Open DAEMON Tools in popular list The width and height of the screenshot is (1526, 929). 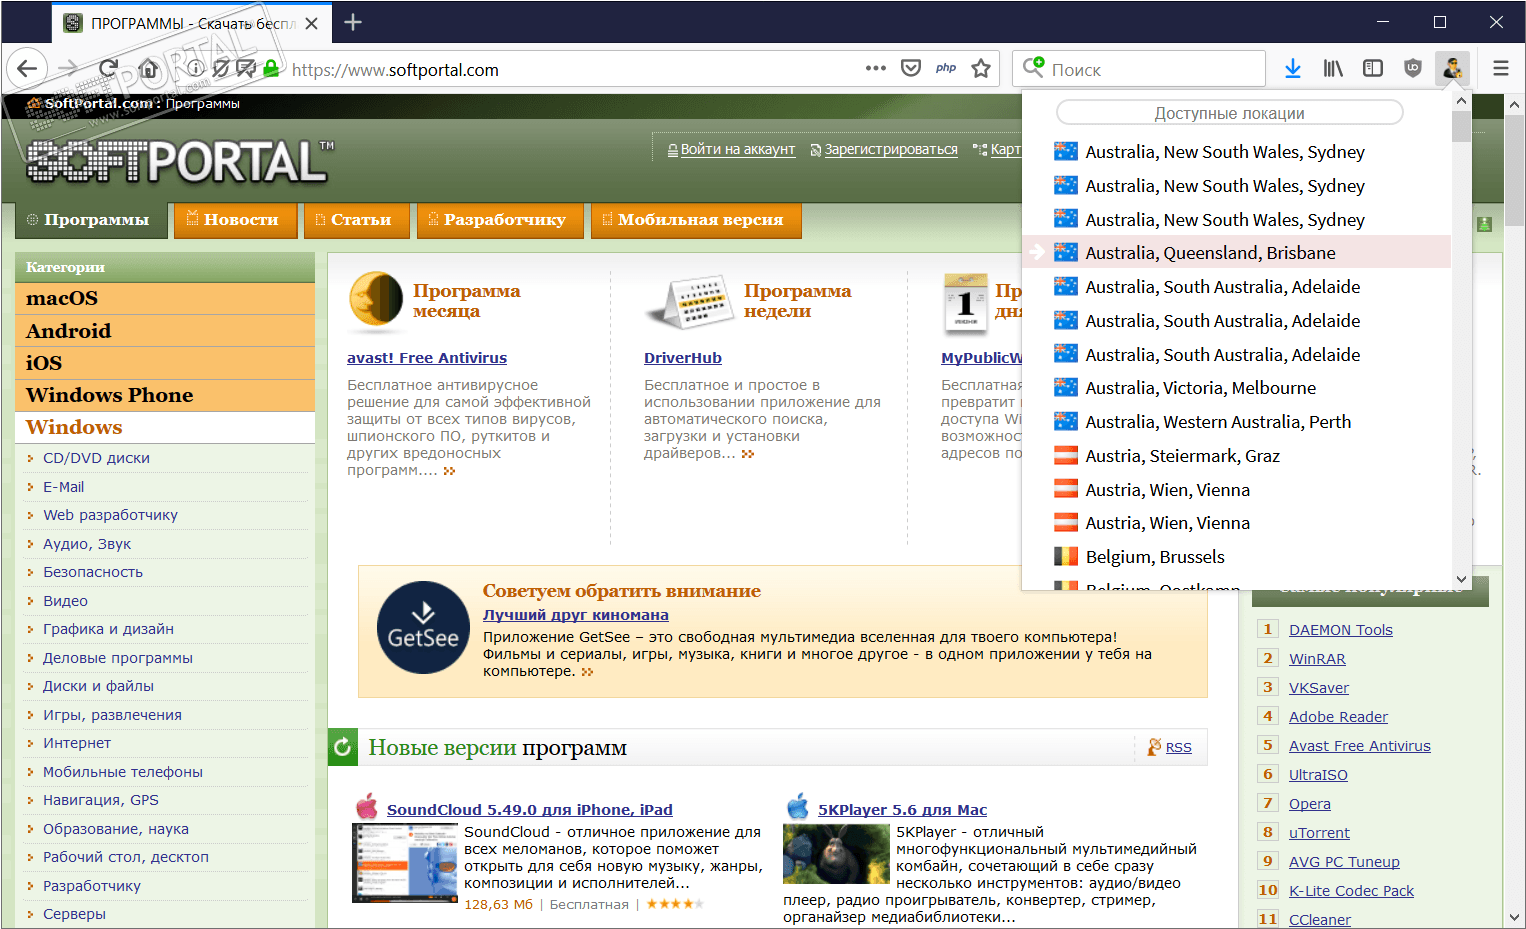[x=1341, y=630]
